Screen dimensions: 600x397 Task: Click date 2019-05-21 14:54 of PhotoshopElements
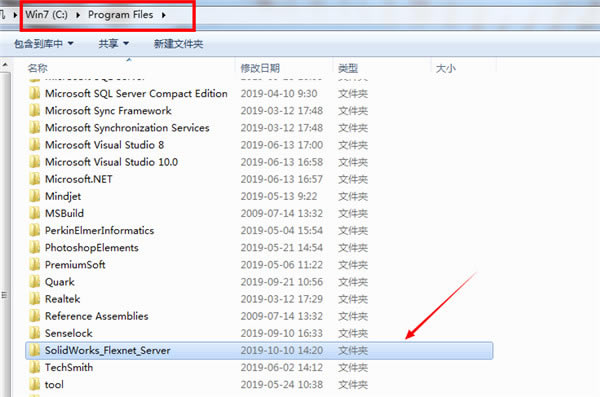point(282,247)
